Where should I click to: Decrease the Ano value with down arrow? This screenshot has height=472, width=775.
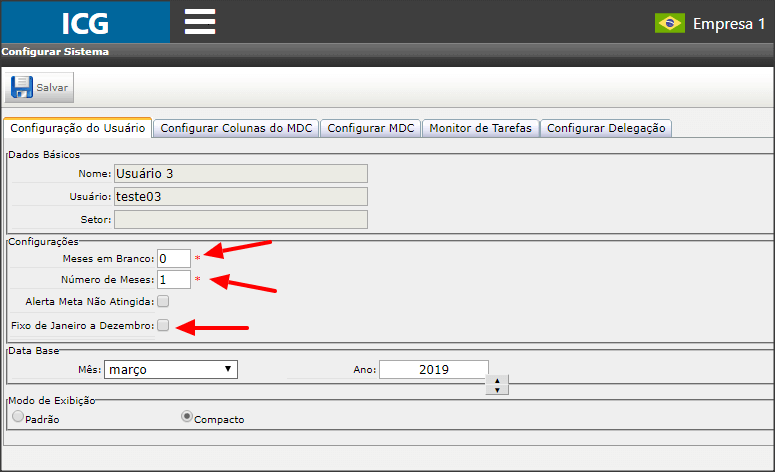tap(497, 390)
